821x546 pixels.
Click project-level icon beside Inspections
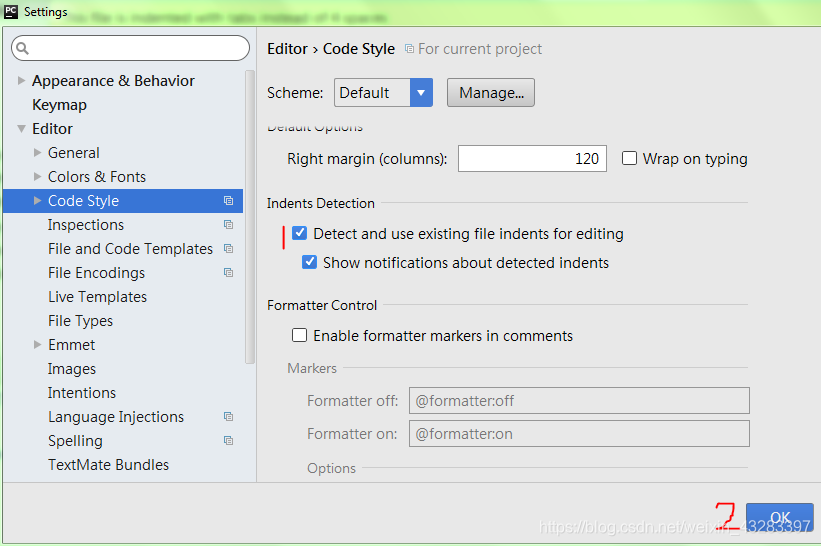click(x=228, y=225)
